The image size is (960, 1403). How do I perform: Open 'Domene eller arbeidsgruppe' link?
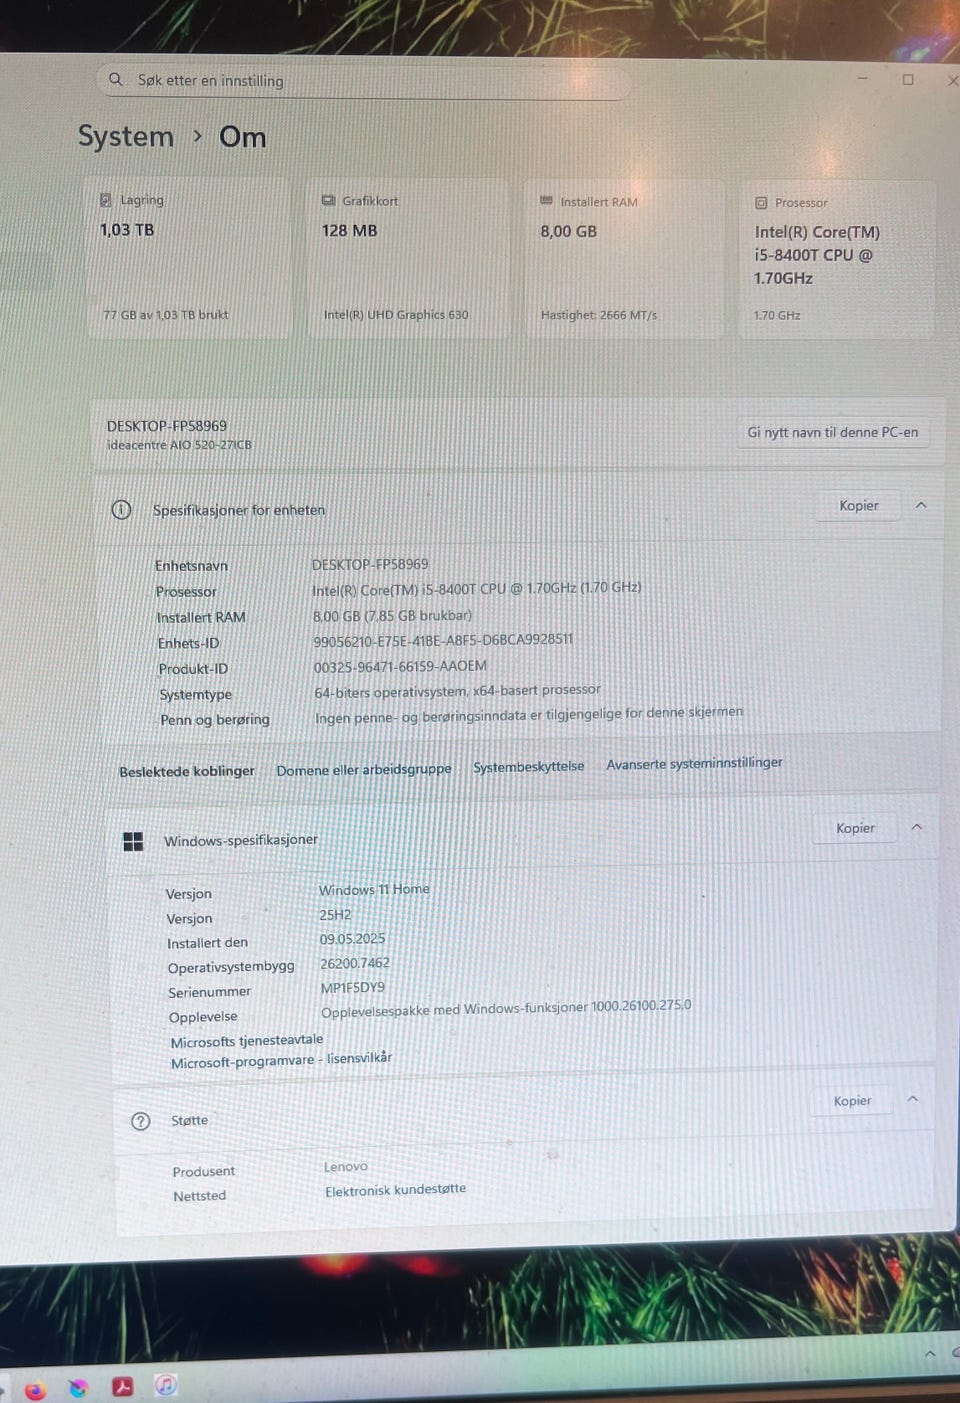tap(364, 769)
